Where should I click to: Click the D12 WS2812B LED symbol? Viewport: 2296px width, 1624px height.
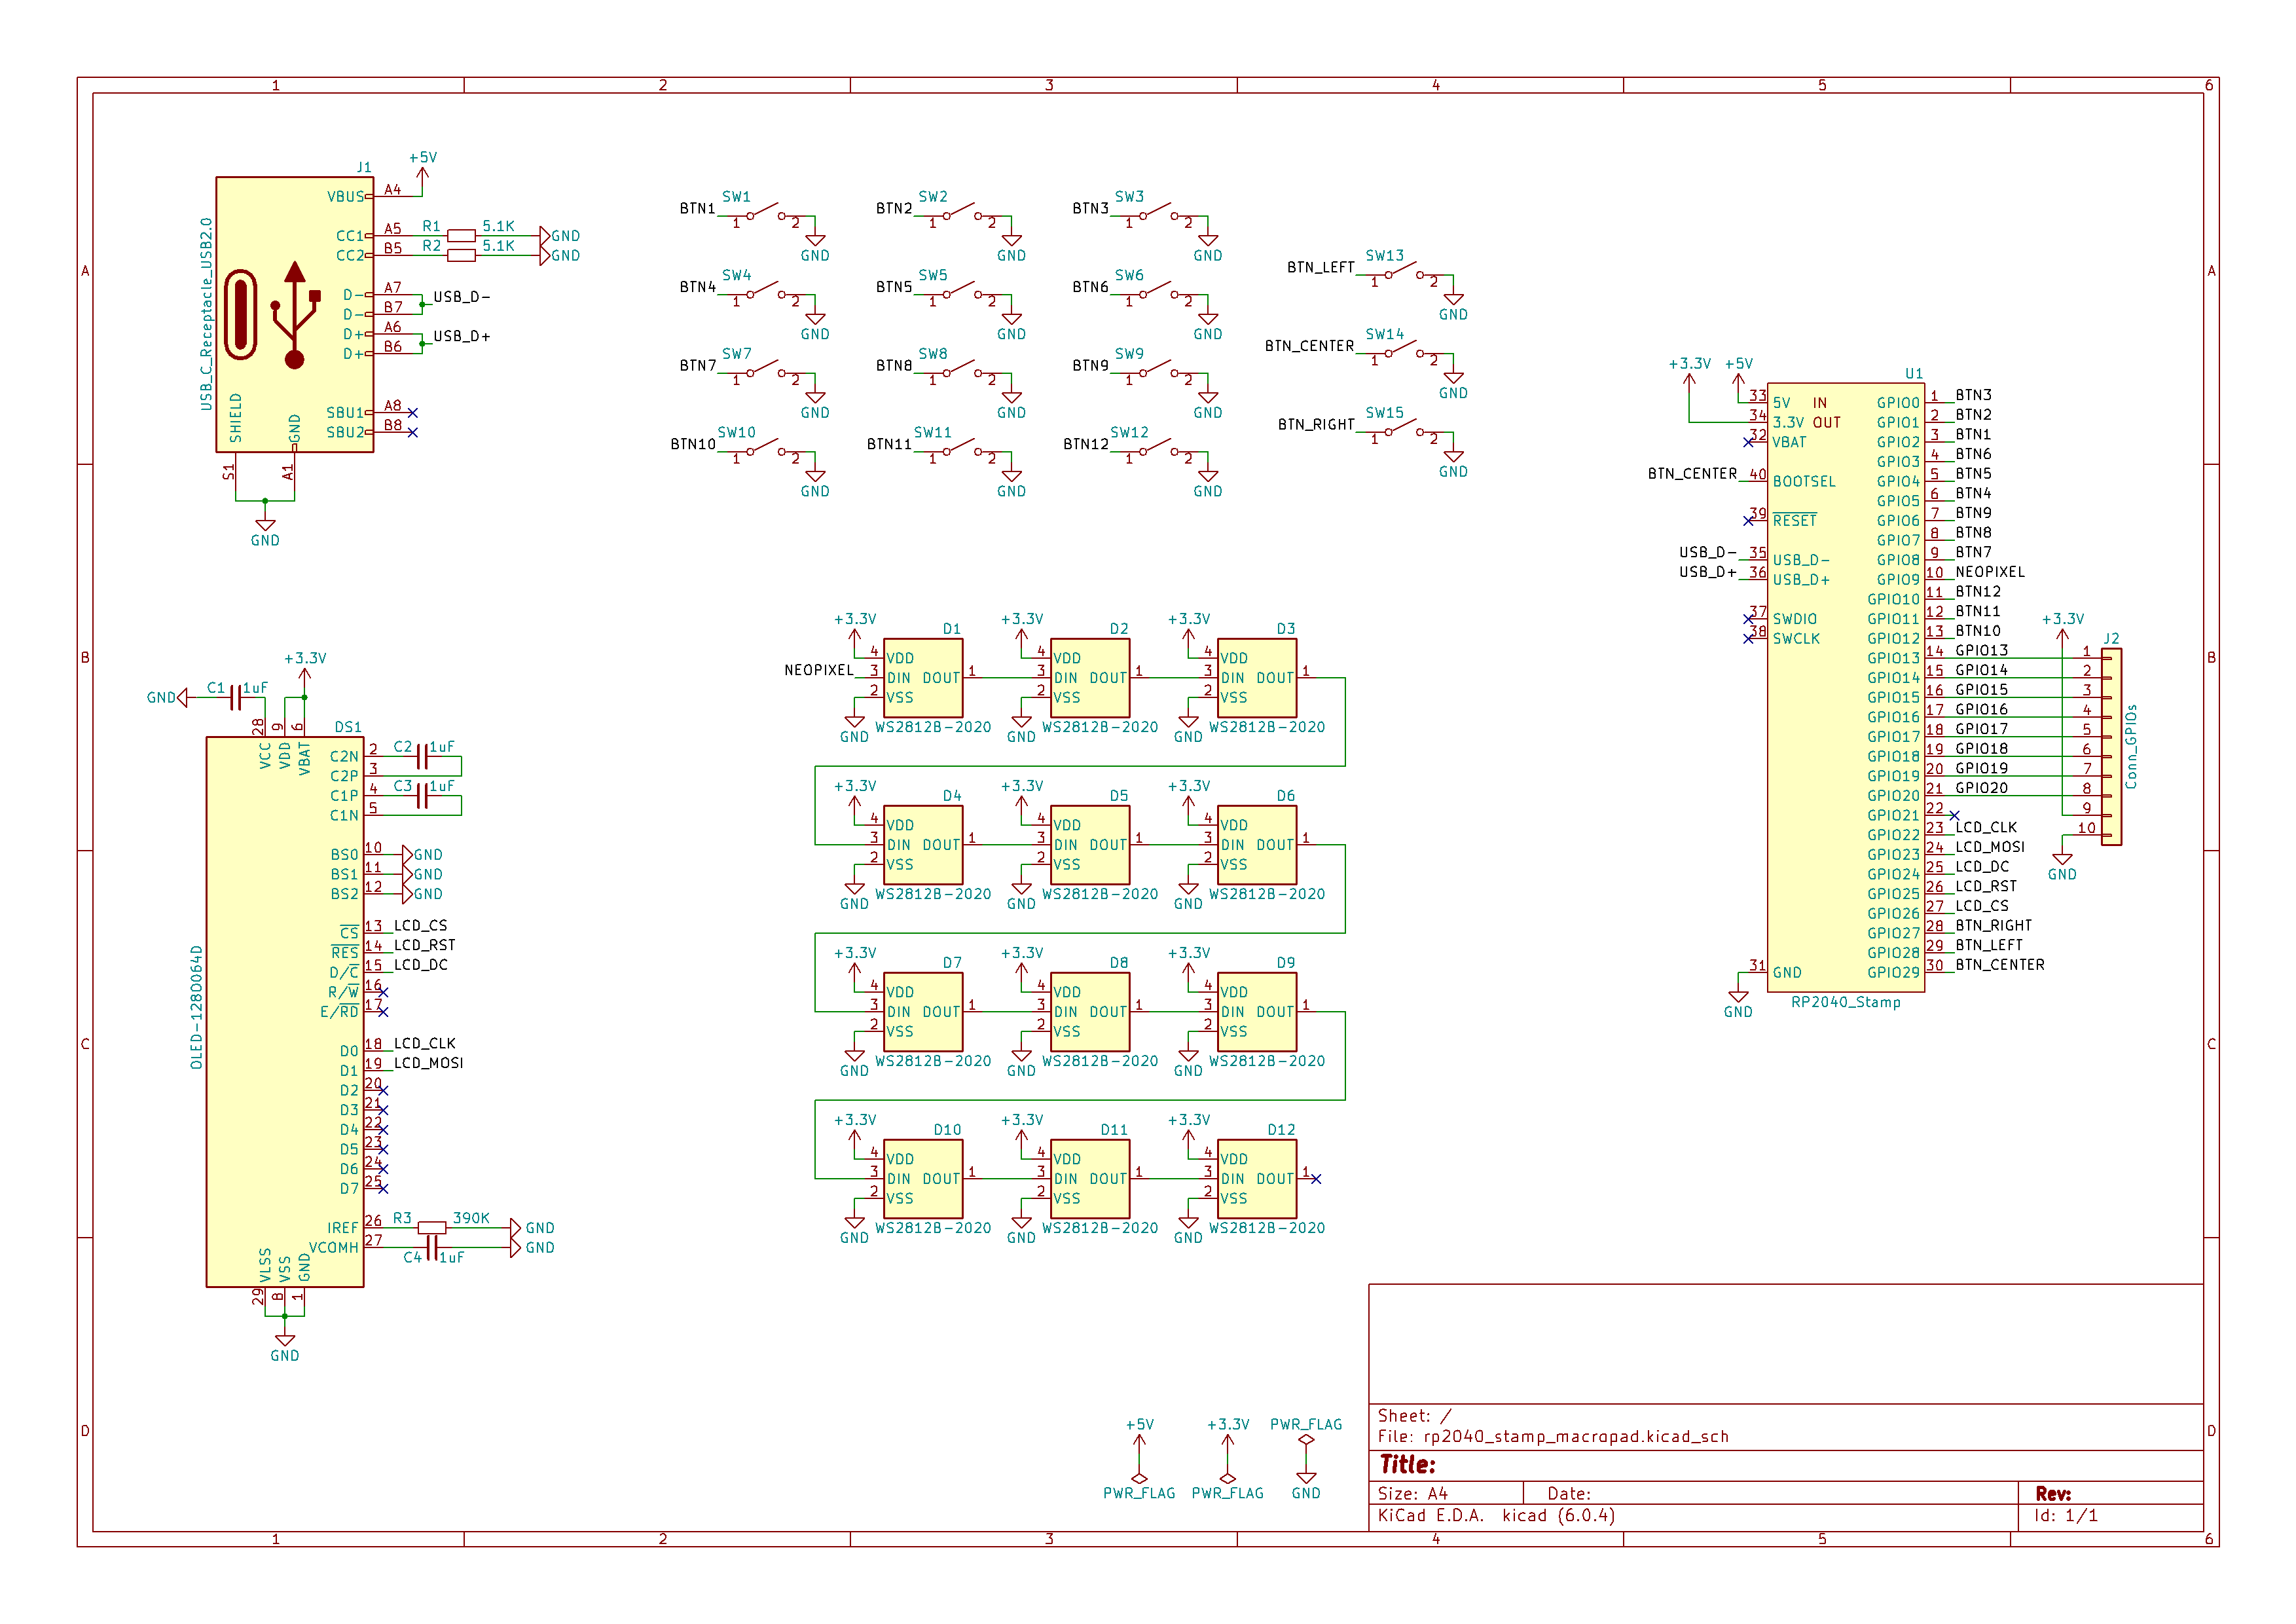click(1256, 1178)
